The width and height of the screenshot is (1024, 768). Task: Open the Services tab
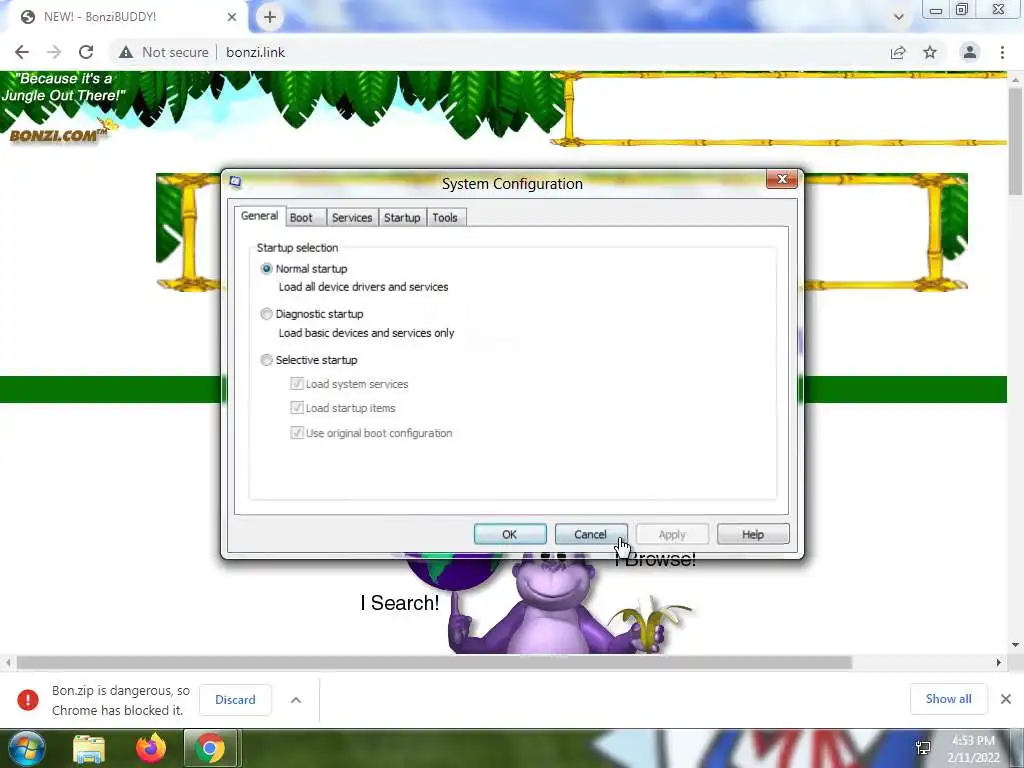tap(352, 217)
